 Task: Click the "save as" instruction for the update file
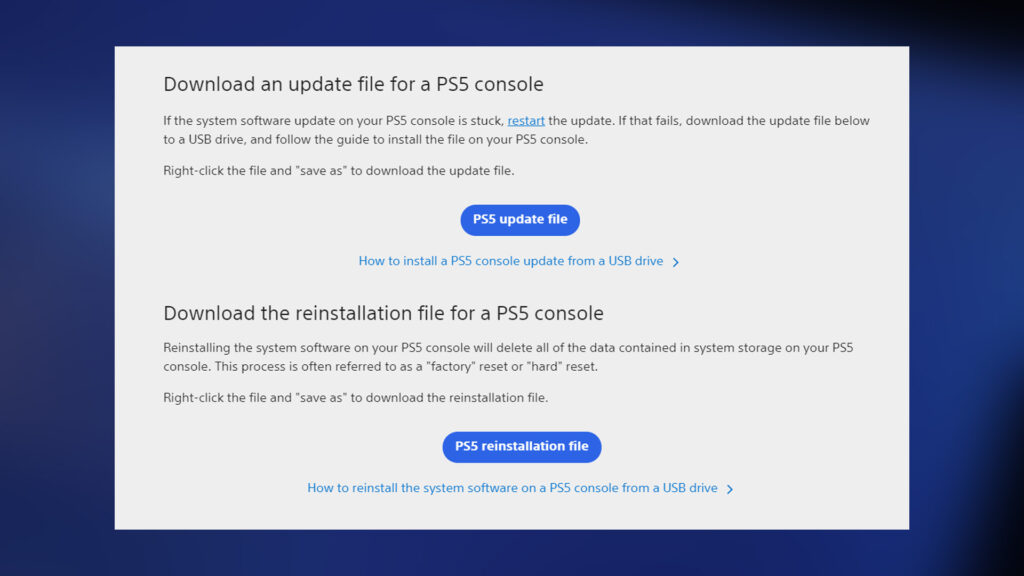pos(339,170)
